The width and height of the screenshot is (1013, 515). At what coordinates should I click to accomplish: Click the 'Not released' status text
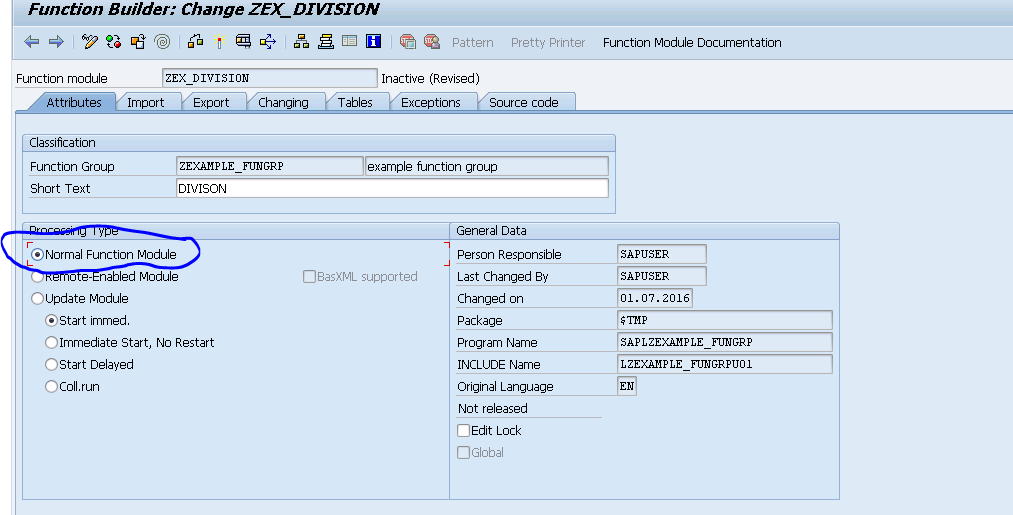[x=492, y=408]
